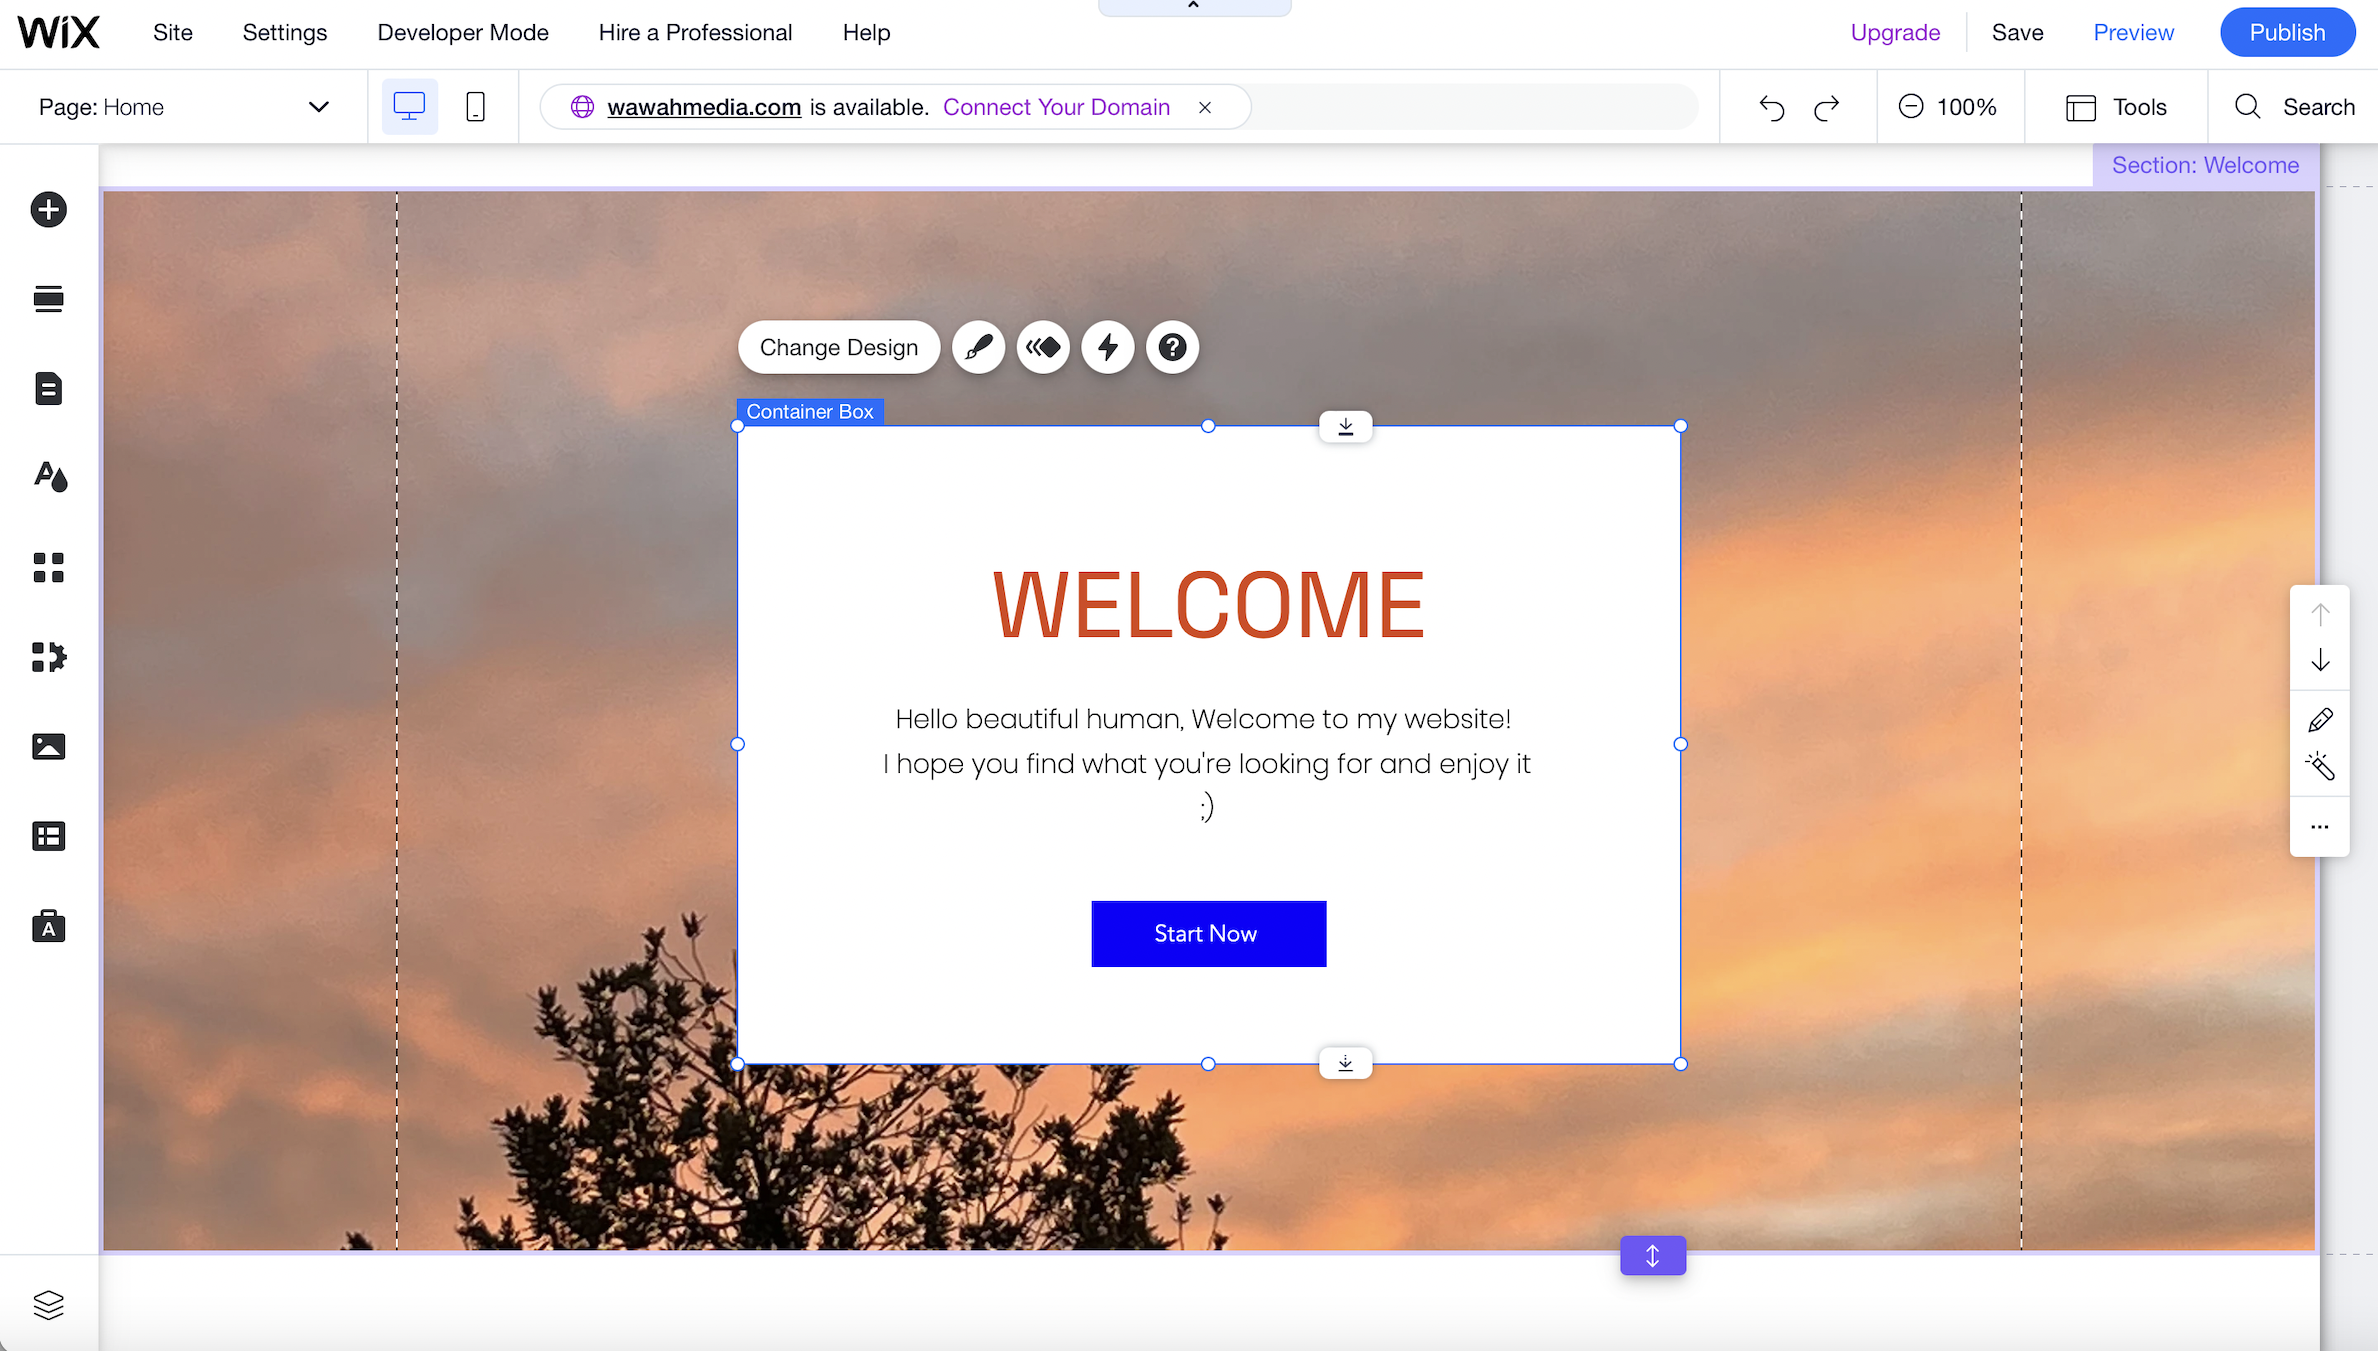The image size is (2378, 1351).
Task: Dismiss the domain availability banner
Action: coord(1205,108)
